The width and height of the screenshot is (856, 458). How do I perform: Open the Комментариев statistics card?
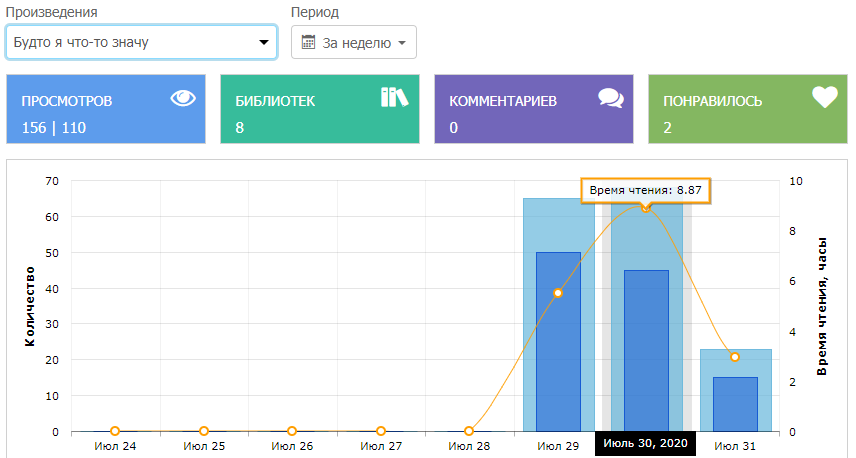534,108
